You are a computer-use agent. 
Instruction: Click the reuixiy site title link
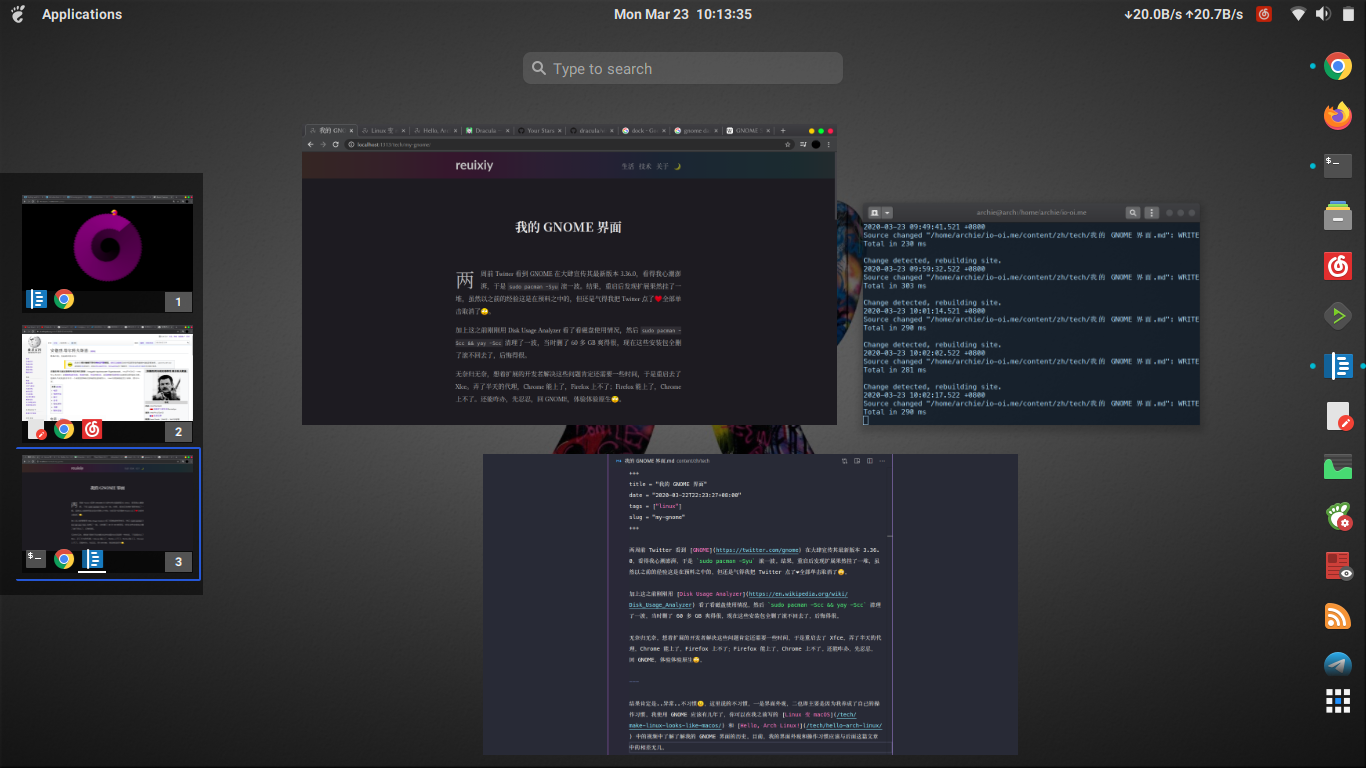pos(474,166)
